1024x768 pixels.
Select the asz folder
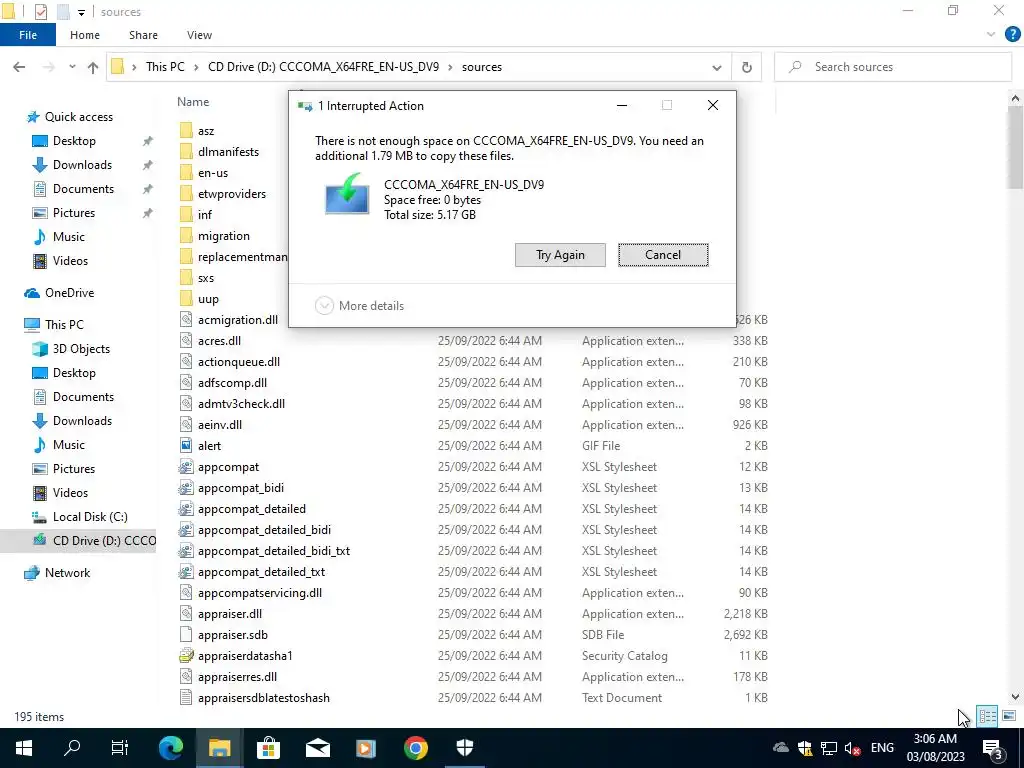pos(206,131)
